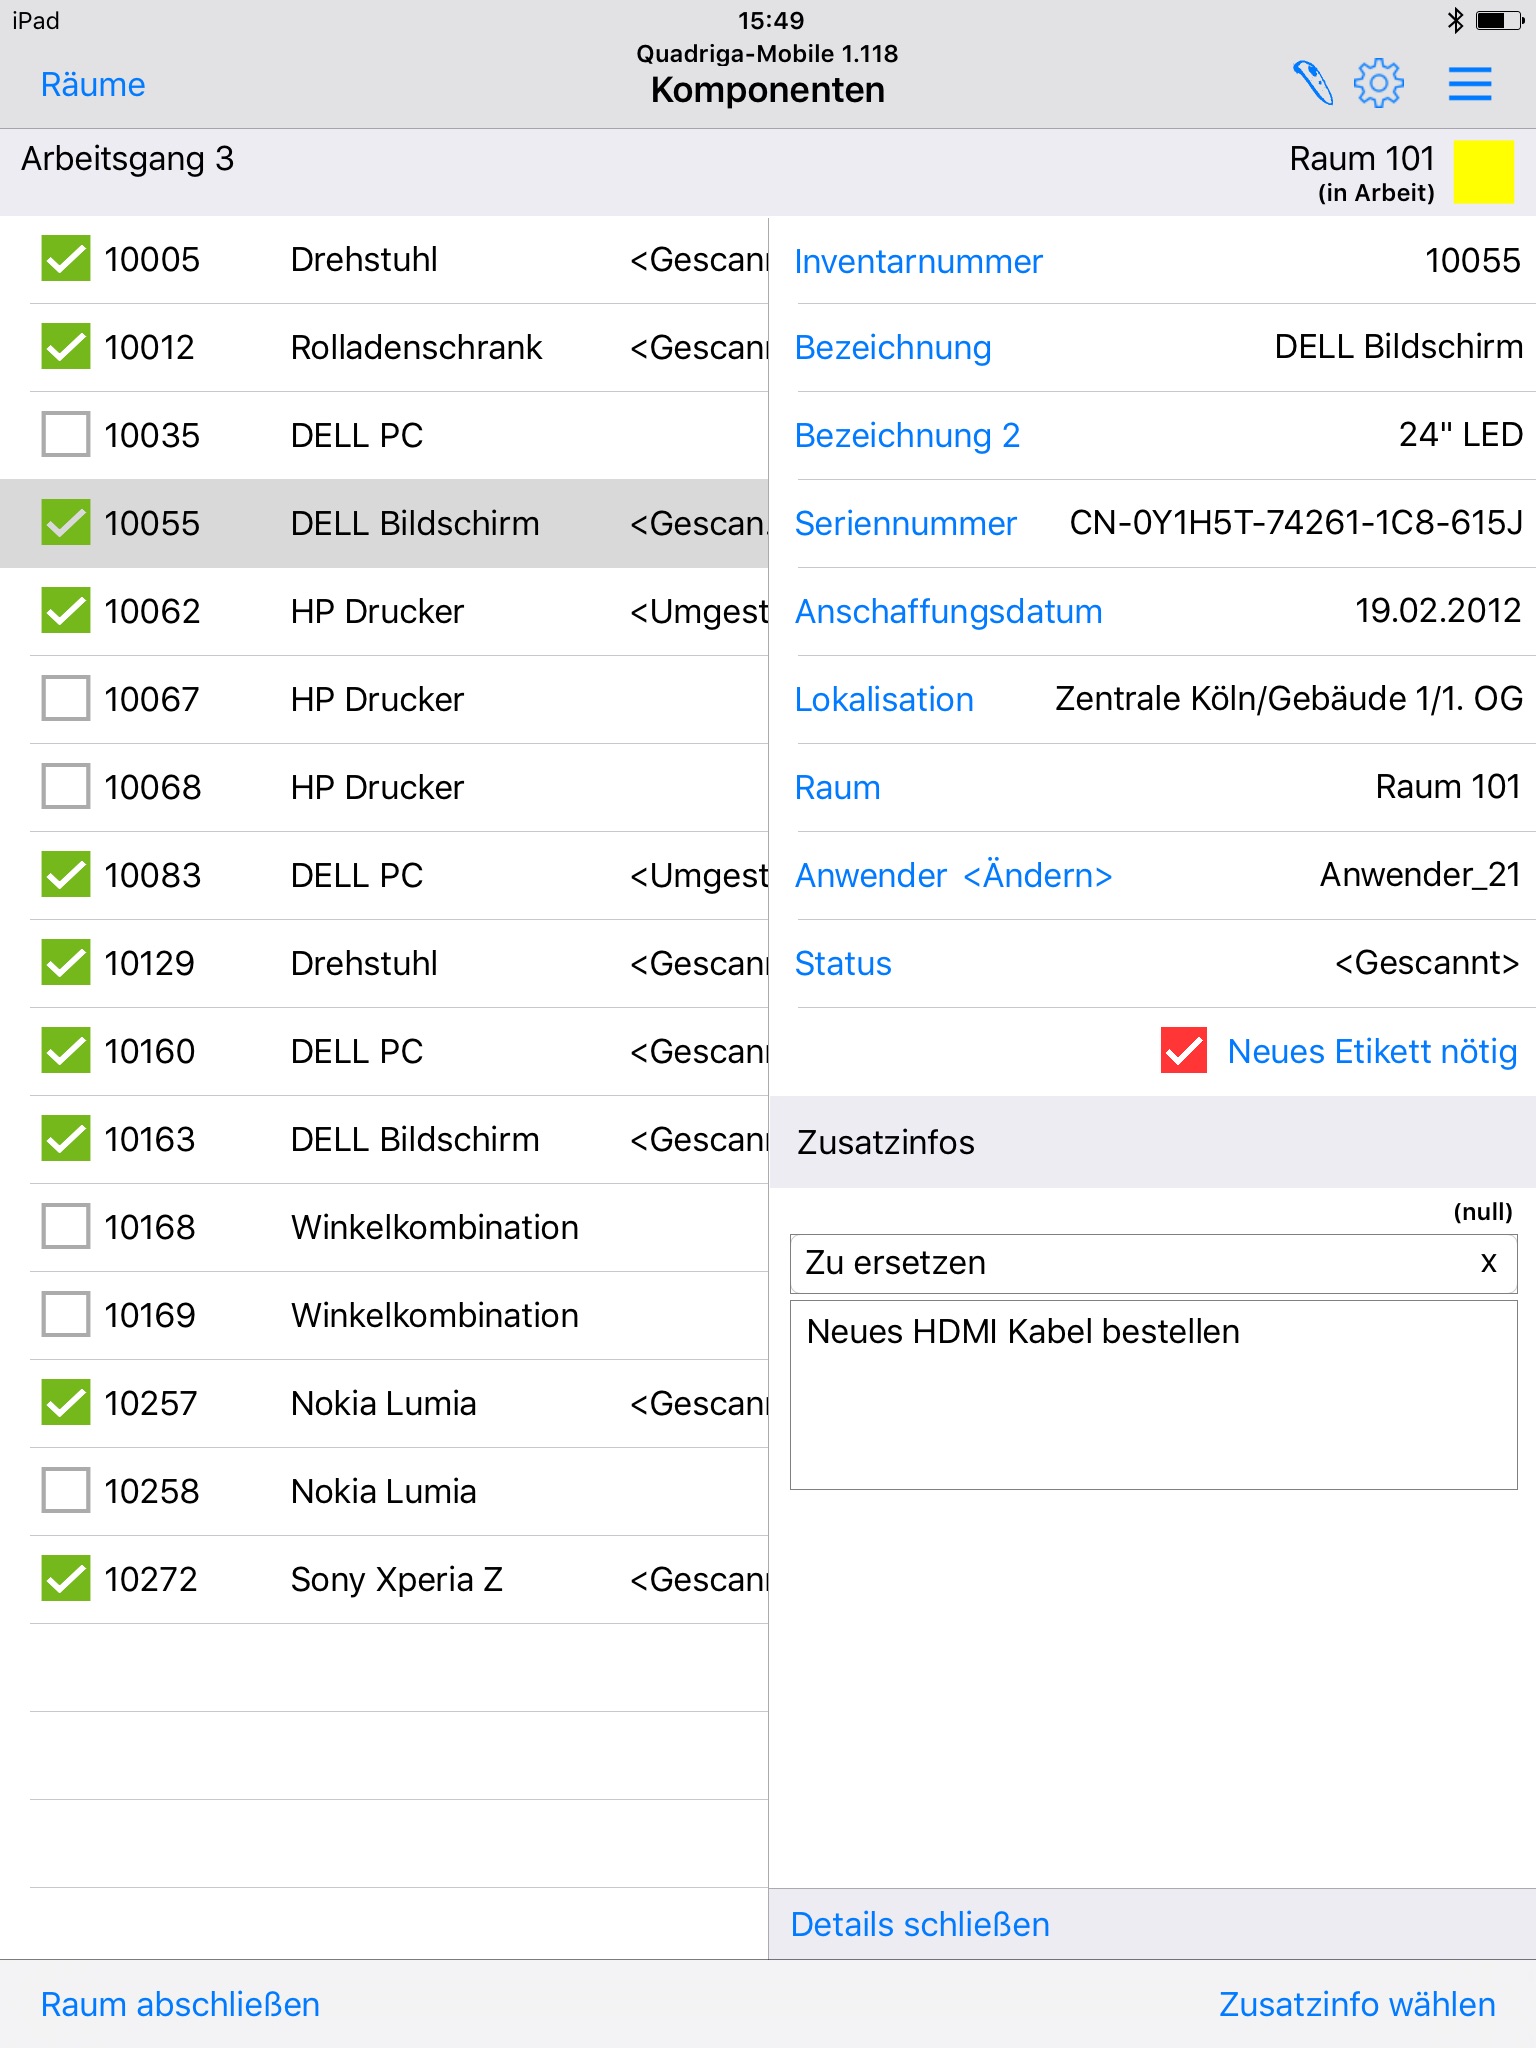Image resolution: width=1536 pixels, height=2048 pixels.
Task: Toggle checkbox for 10160 DELL PC
Action: [x=66, y=1051]
